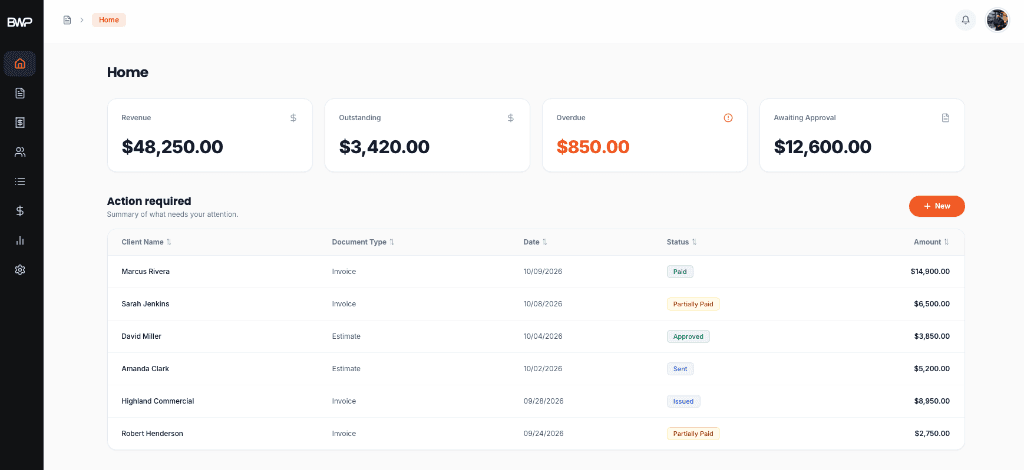Click the alert icon on Overdue card

(728, 118)
